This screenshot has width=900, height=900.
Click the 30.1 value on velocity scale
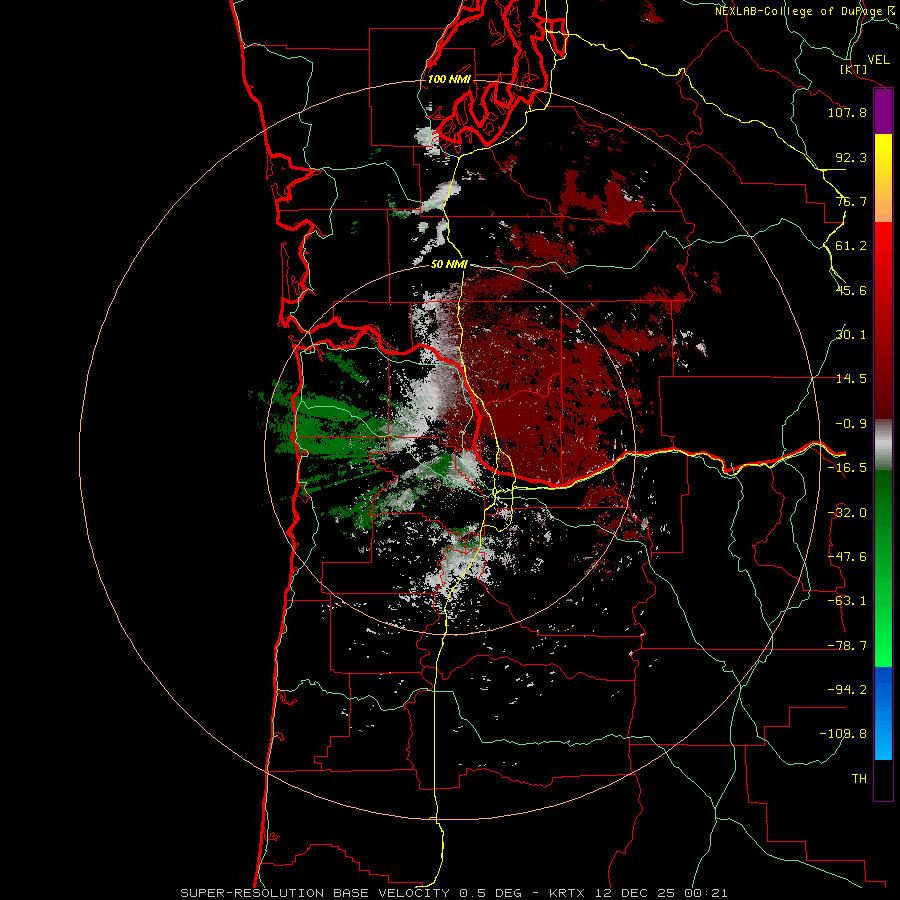point(851,335)
